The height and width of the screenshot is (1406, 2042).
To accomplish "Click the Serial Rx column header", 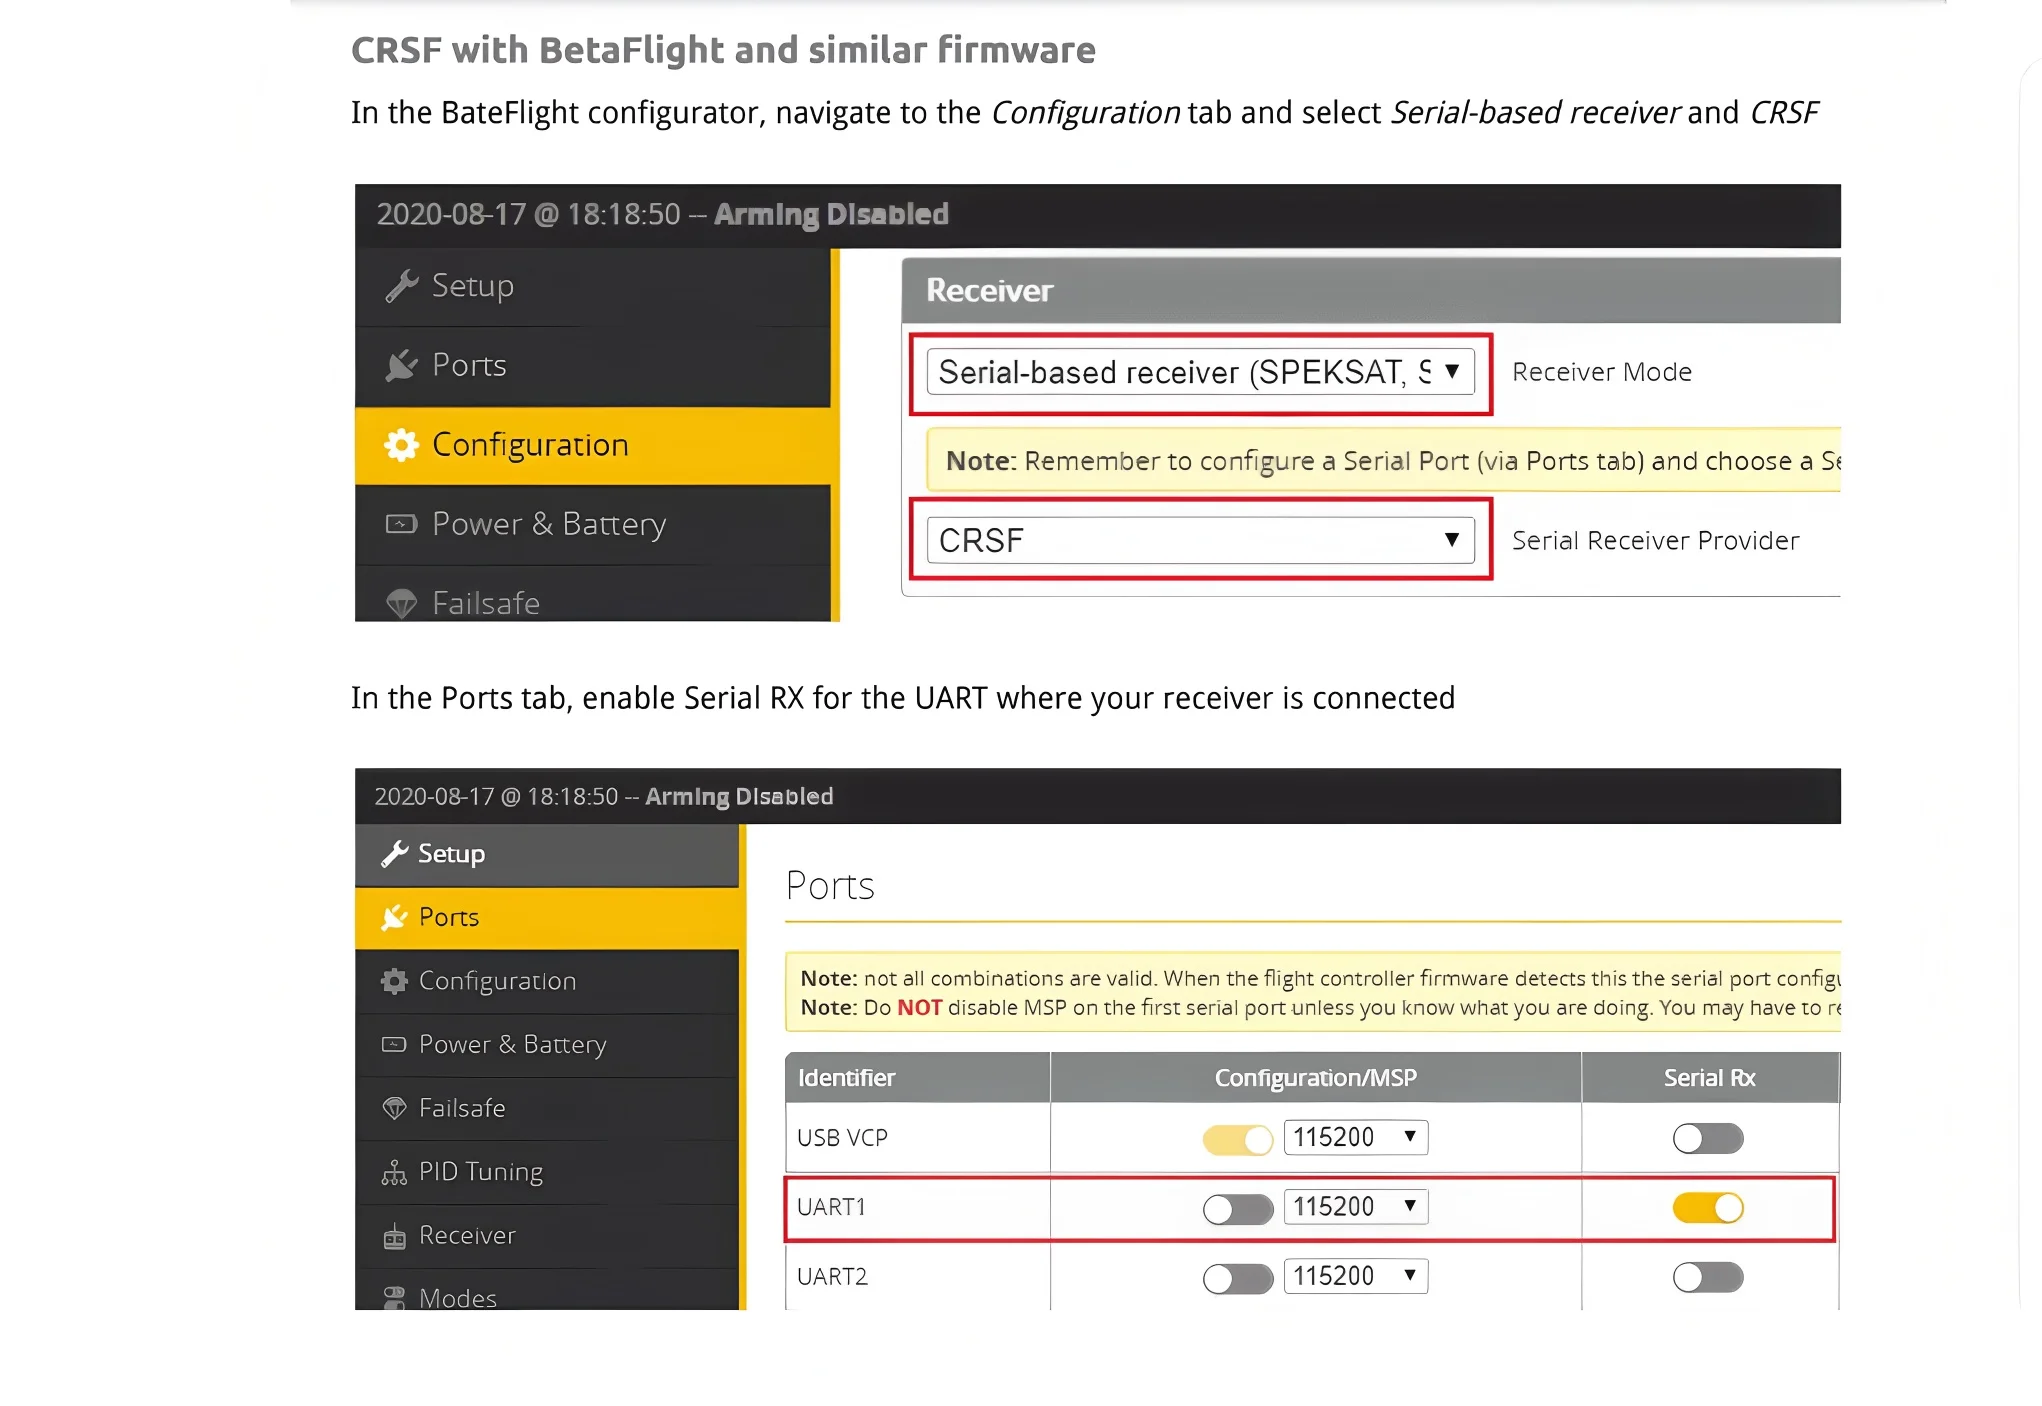I will (1710, 1078).
